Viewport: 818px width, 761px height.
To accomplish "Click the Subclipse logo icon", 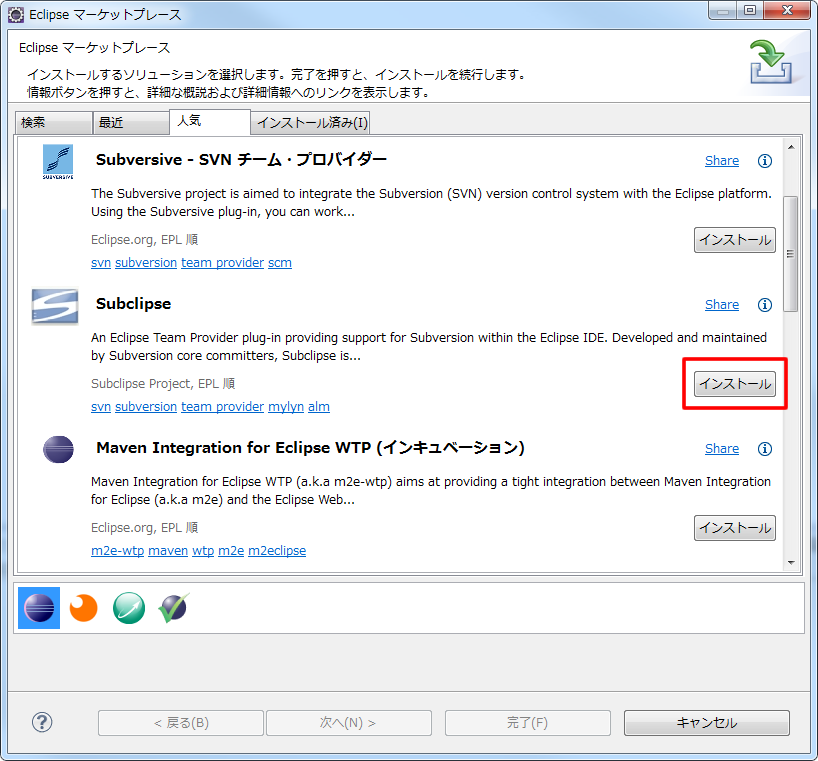I will (x=55, y=306).
